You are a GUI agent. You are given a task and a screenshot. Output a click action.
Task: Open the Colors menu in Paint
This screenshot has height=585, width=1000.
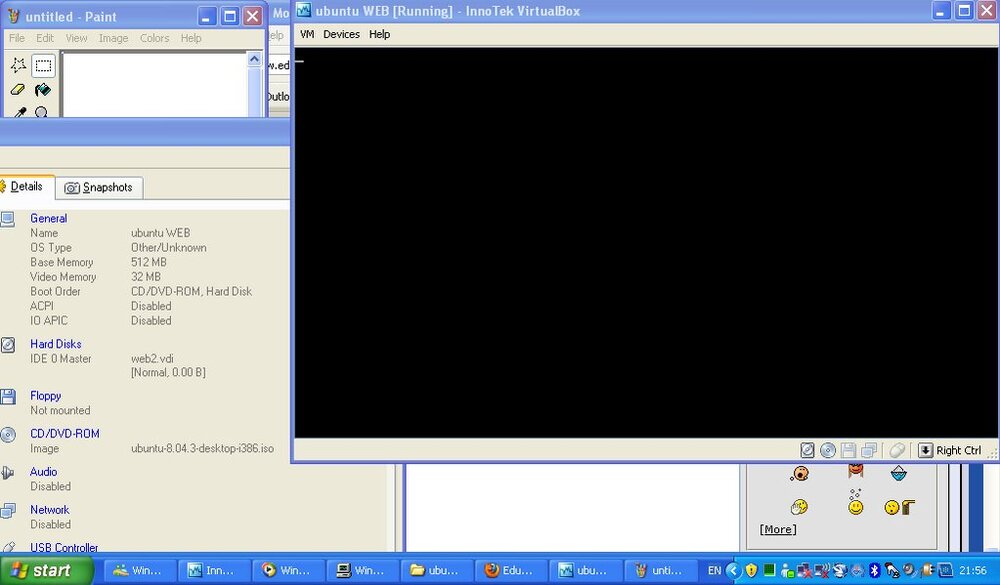click(154, 38)
